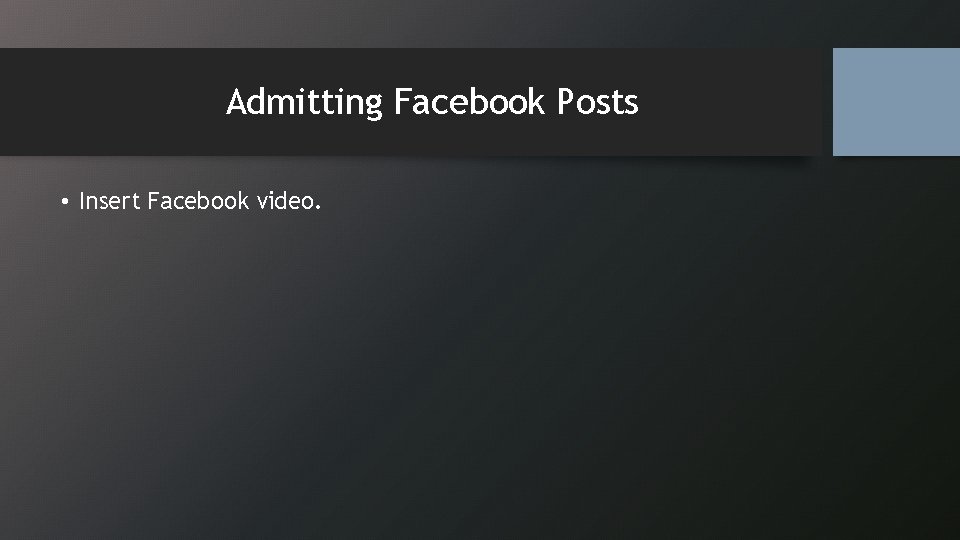Click the strip above the blue rectangle
960x540 pixels.
(x=896, y=23)
